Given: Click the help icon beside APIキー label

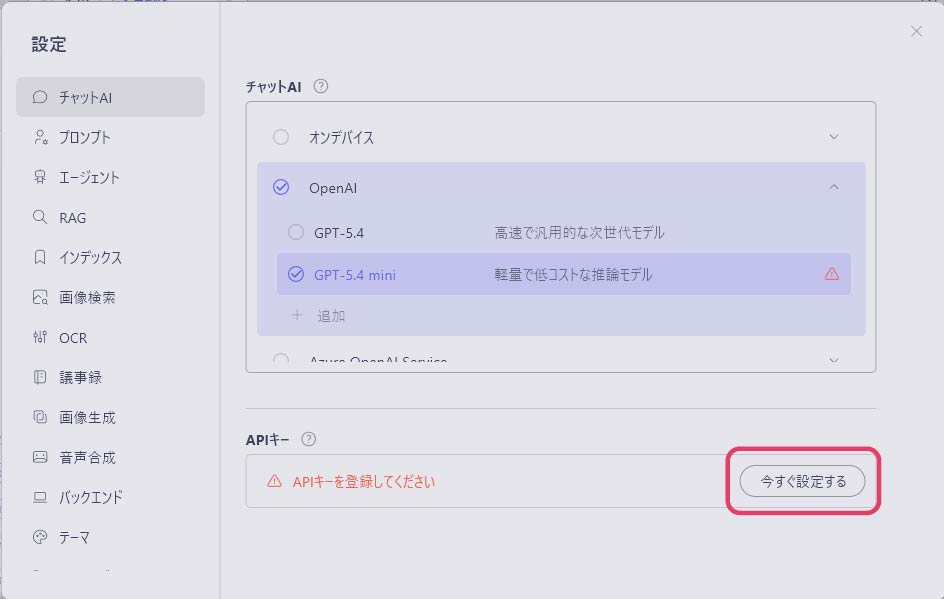Looking at the screenshot, I should point(308,439).
